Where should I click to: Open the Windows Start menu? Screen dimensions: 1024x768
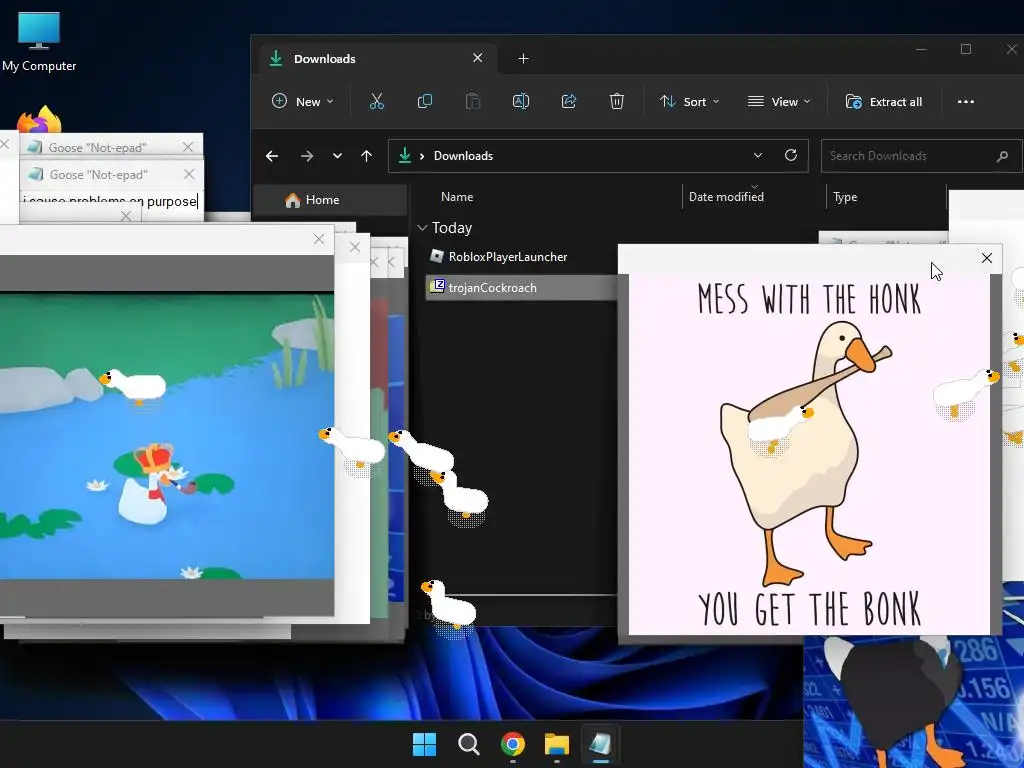pos(424,744)
